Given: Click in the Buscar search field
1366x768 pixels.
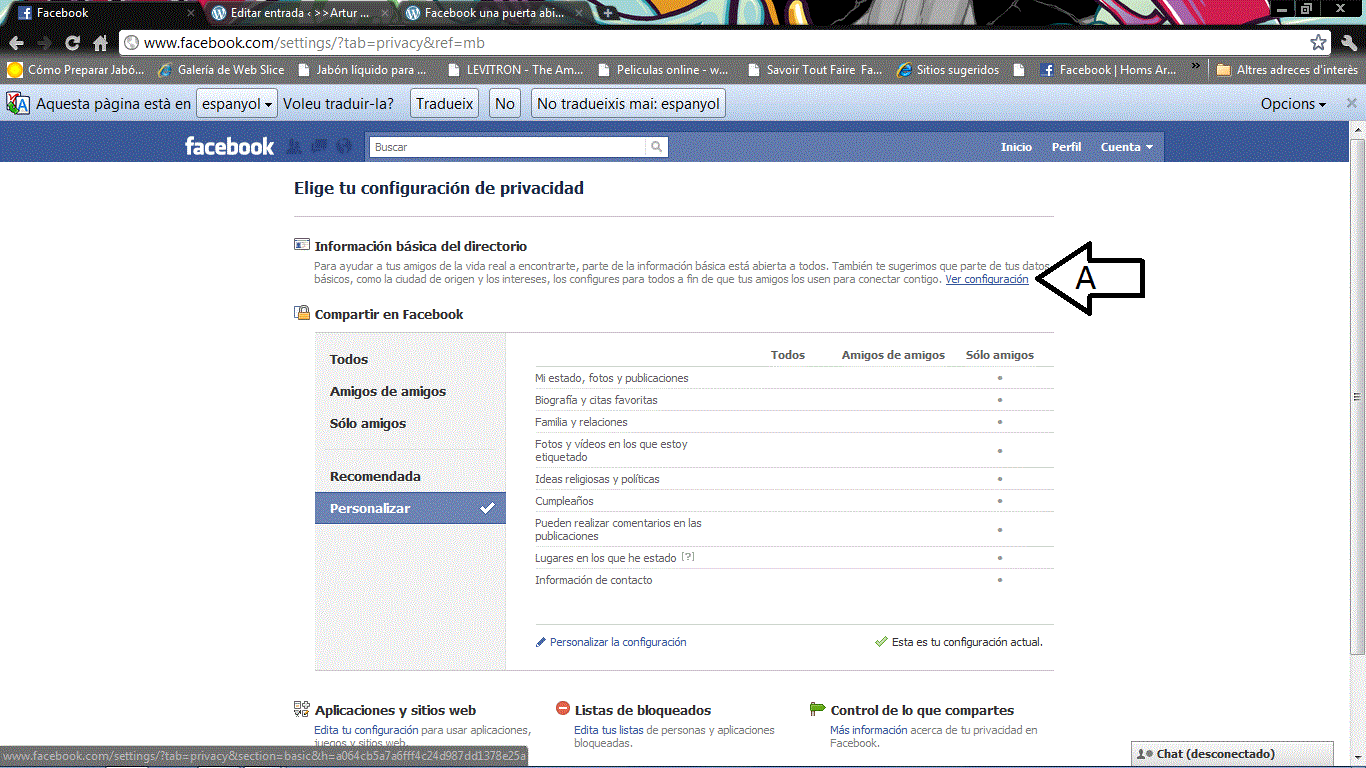Looking at the screenshot, I should (508, 147).
